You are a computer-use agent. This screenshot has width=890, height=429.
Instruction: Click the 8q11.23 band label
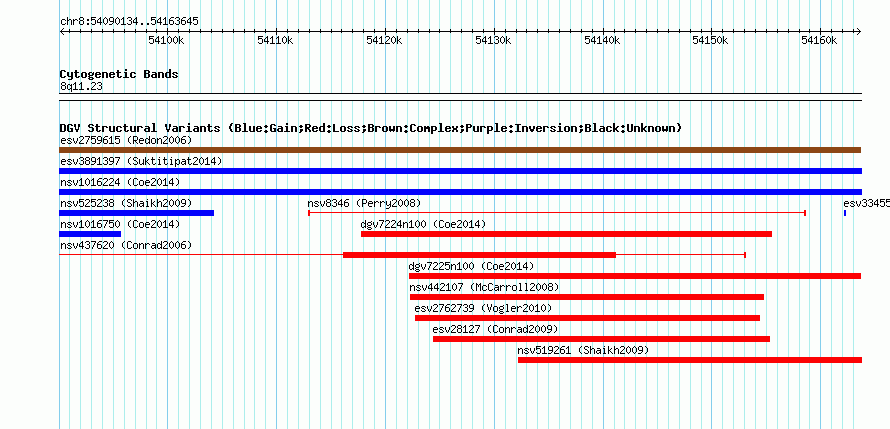(x=81, y=86)
